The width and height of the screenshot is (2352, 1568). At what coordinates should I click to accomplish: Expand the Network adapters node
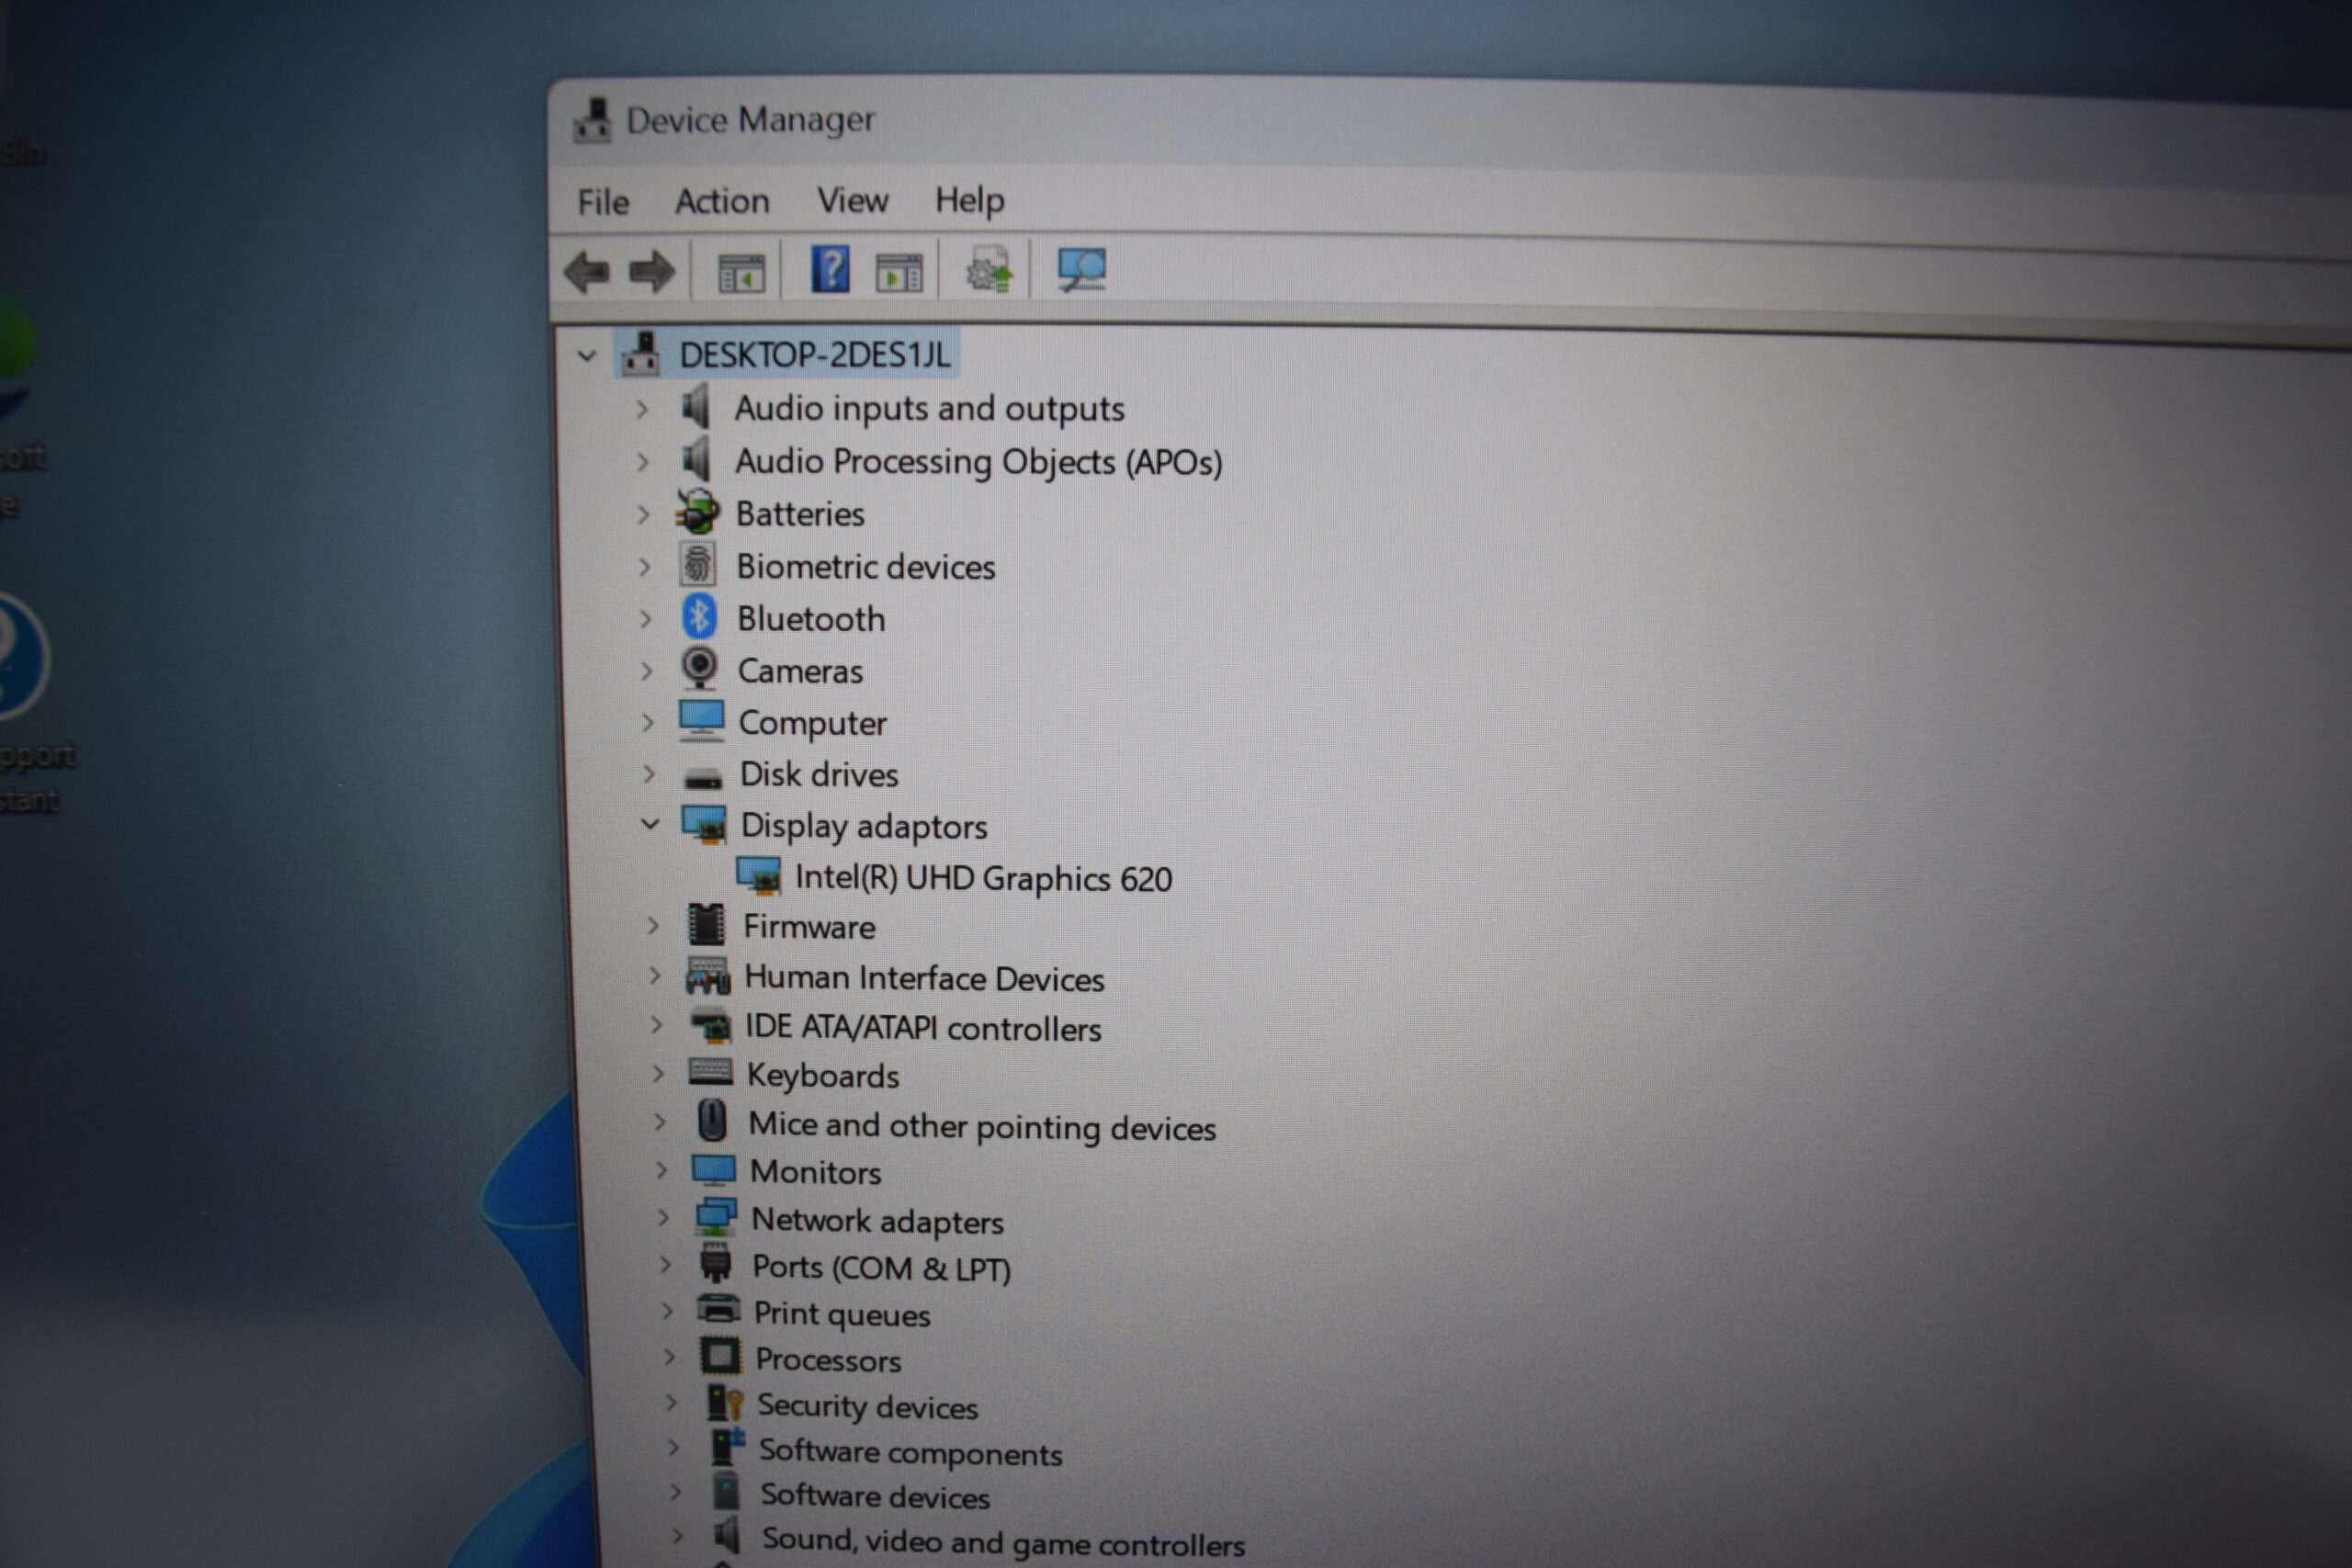663,1217
